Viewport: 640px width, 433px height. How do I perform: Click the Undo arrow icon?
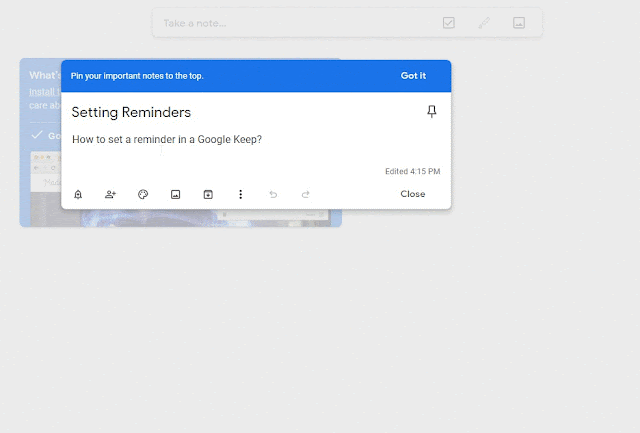[x=273, y=195]
